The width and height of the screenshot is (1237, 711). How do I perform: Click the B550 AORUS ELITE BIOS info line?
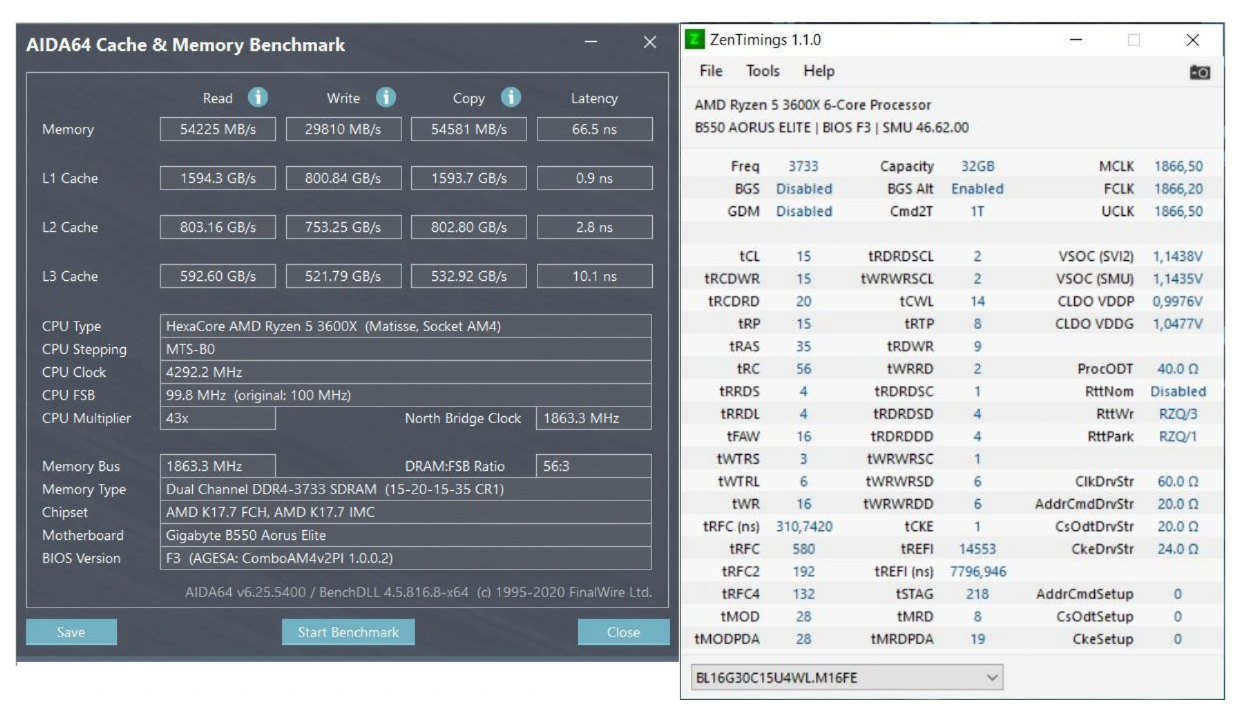click(x=831, y=127)
